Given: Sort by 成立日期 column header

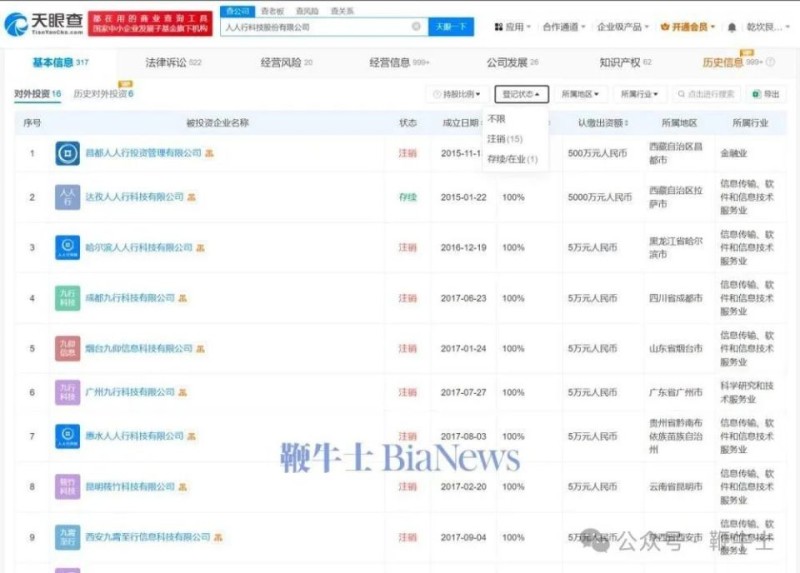Looking at the screenshot, I should pos(462,122).
